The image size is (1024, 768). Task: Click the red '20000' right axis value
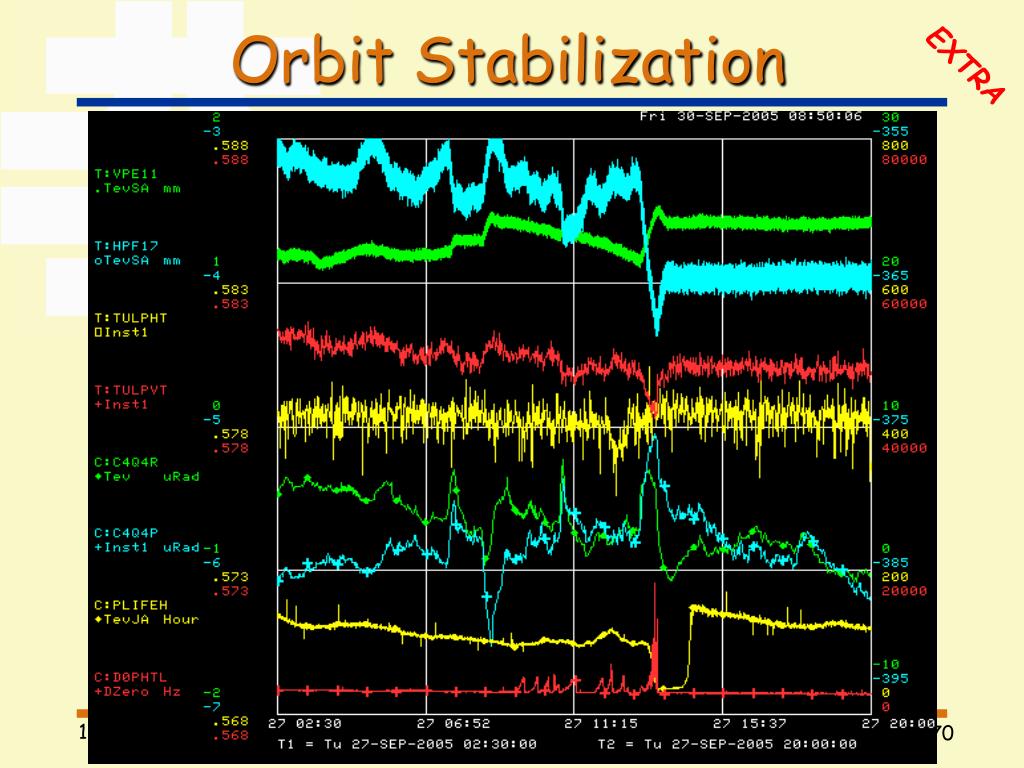pos(904,591)
